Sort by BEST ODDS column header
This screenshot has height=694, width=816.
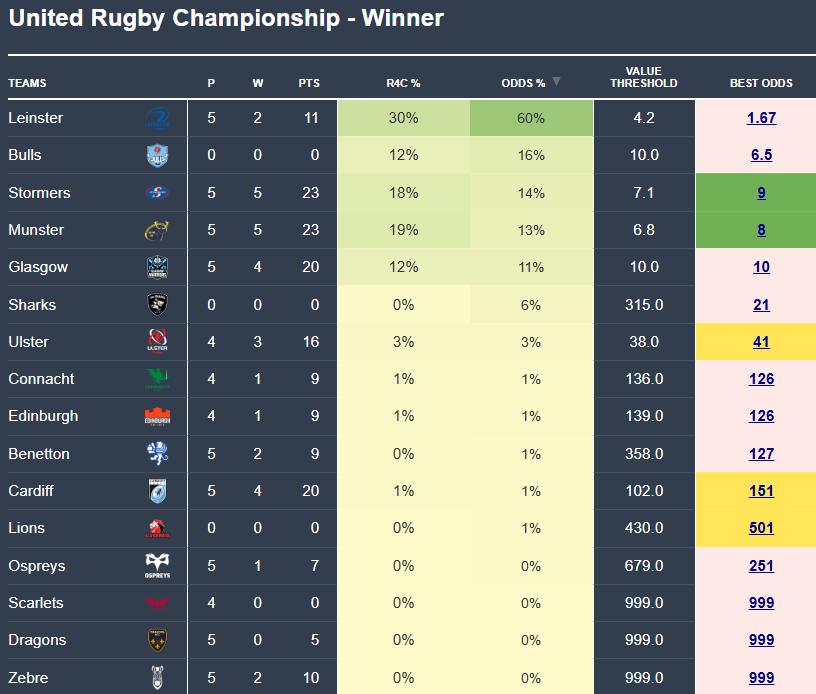[x=761, y=83]
